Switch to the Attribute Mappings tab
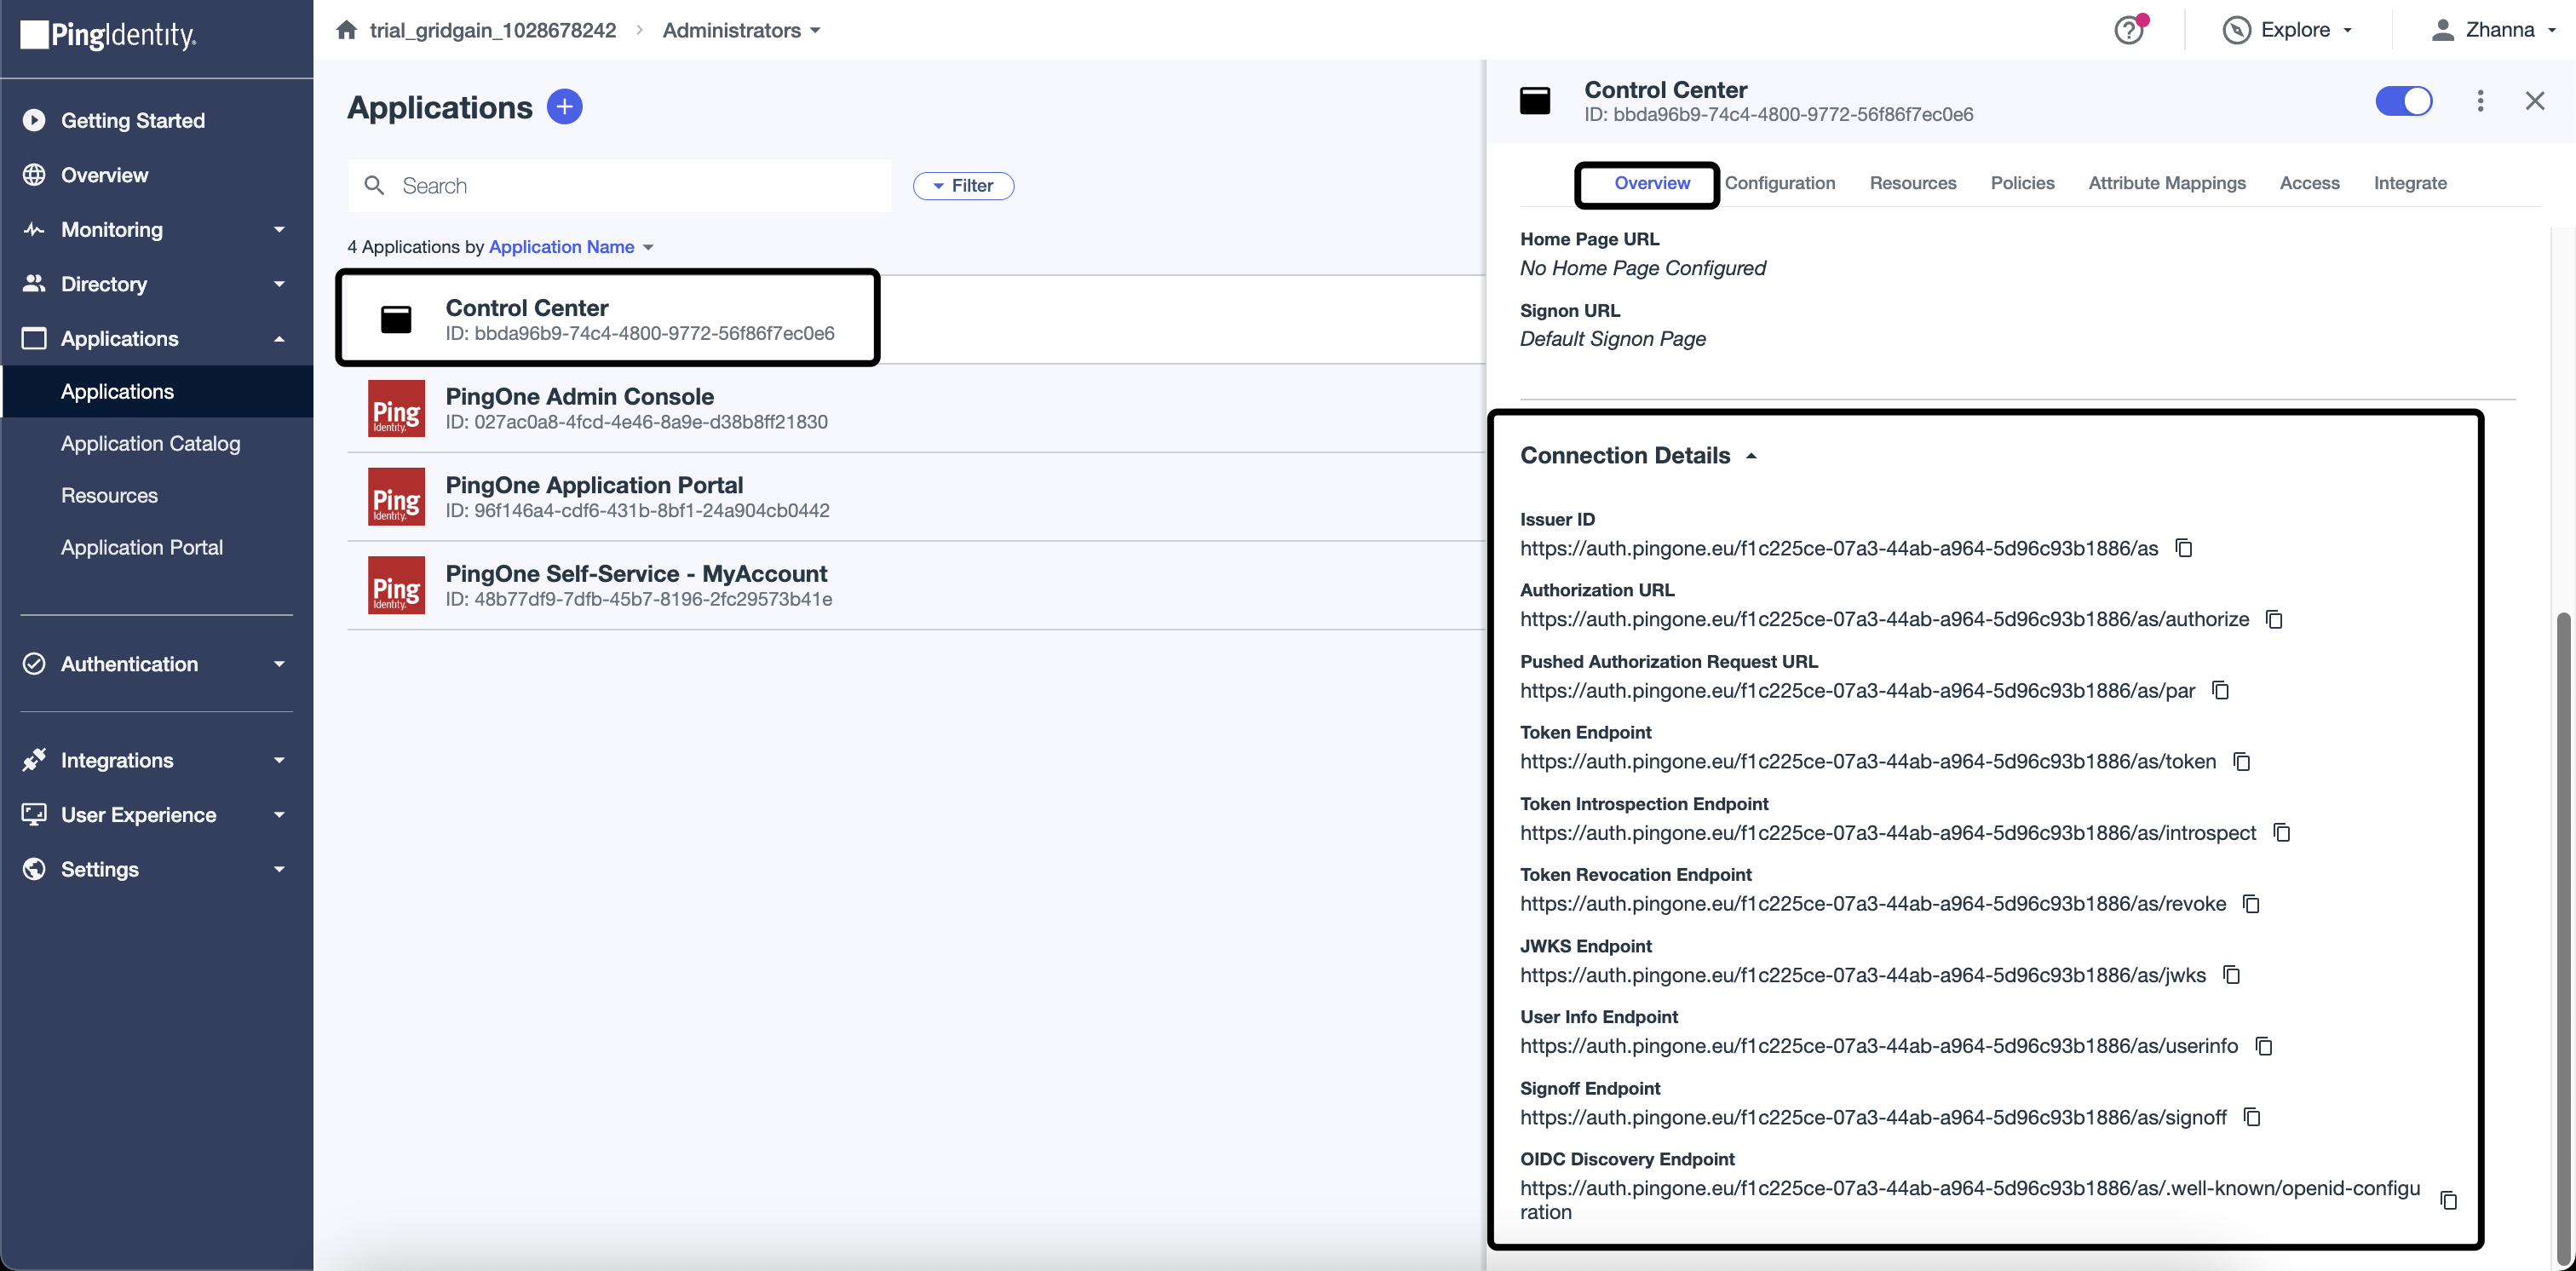2576x1271 pixels. tap(2166, 183)
